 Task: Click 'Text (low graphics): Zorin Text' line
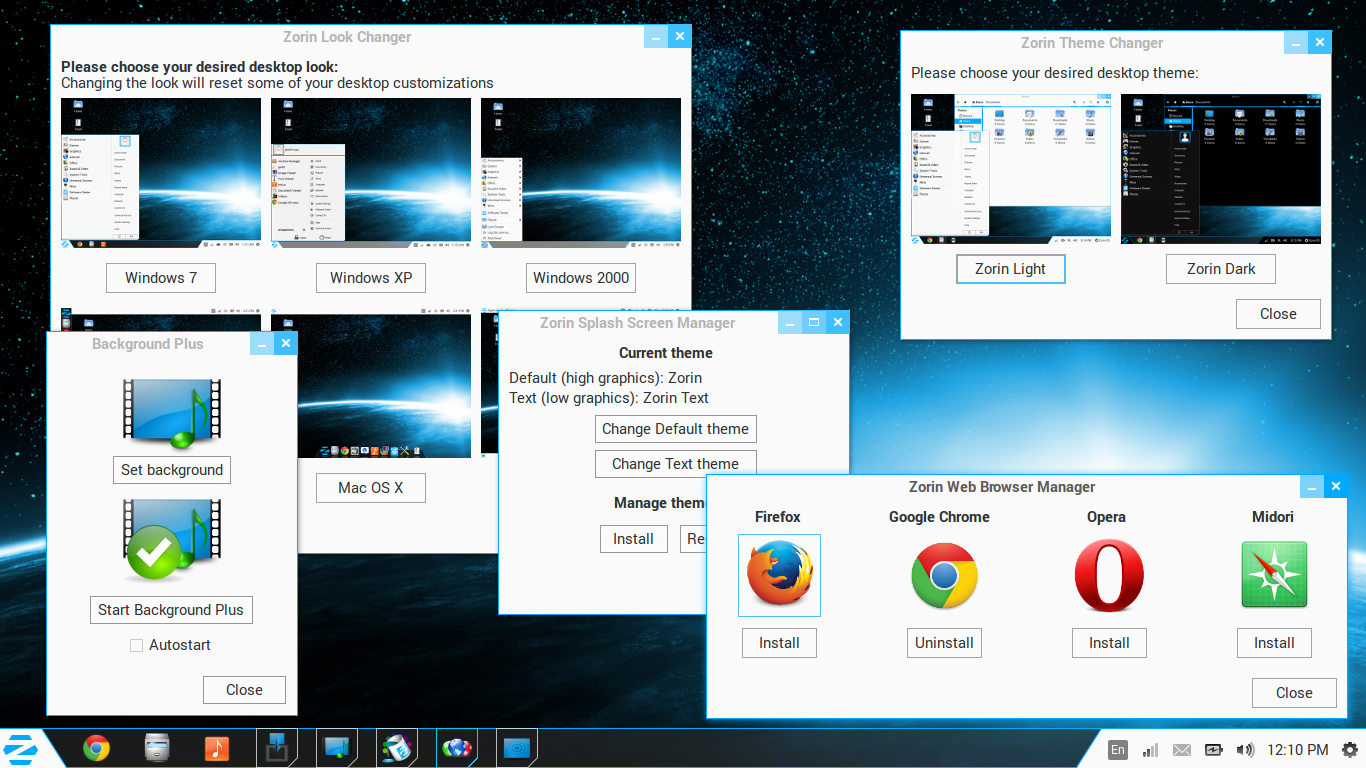click(609, 398)
